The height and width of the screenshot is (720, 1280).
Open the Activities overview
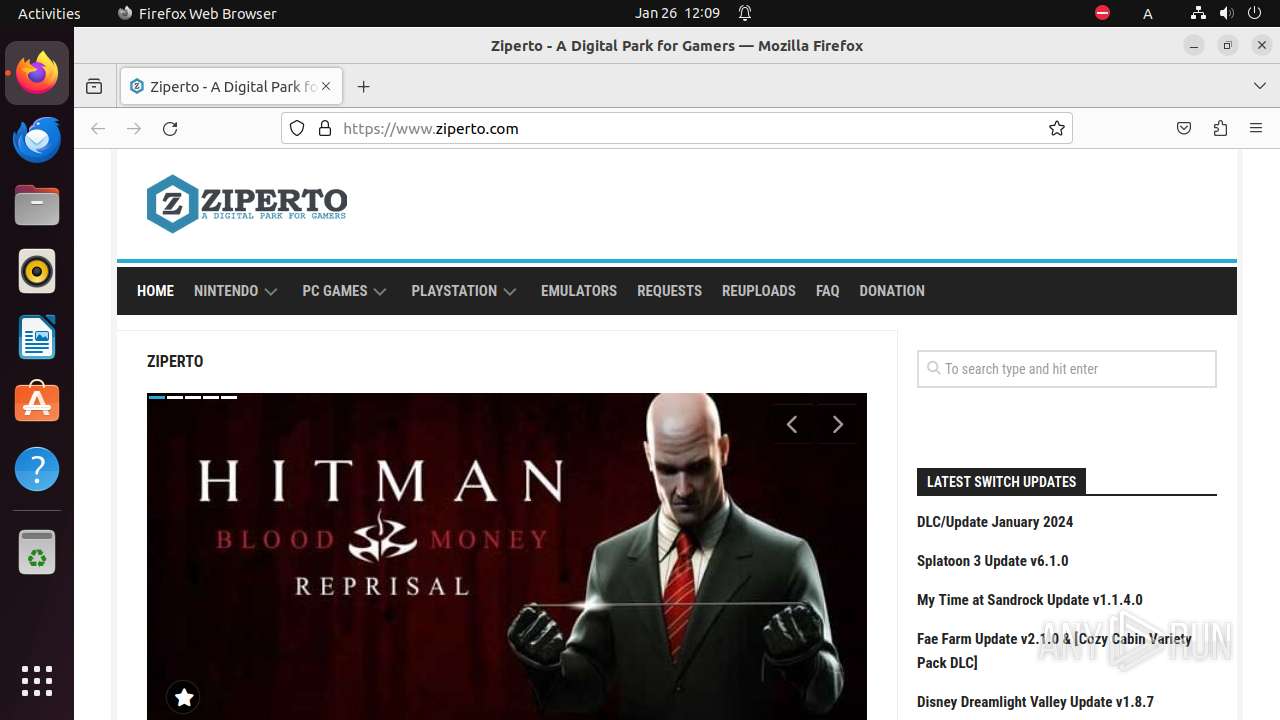[49, 13]
